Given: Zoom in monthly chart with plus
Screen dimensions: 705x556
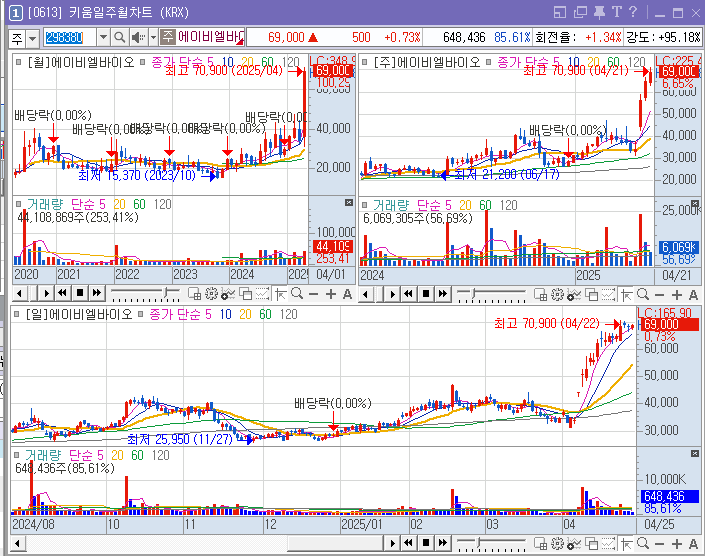Looking at the screenshot, I should tap(331, 294).
